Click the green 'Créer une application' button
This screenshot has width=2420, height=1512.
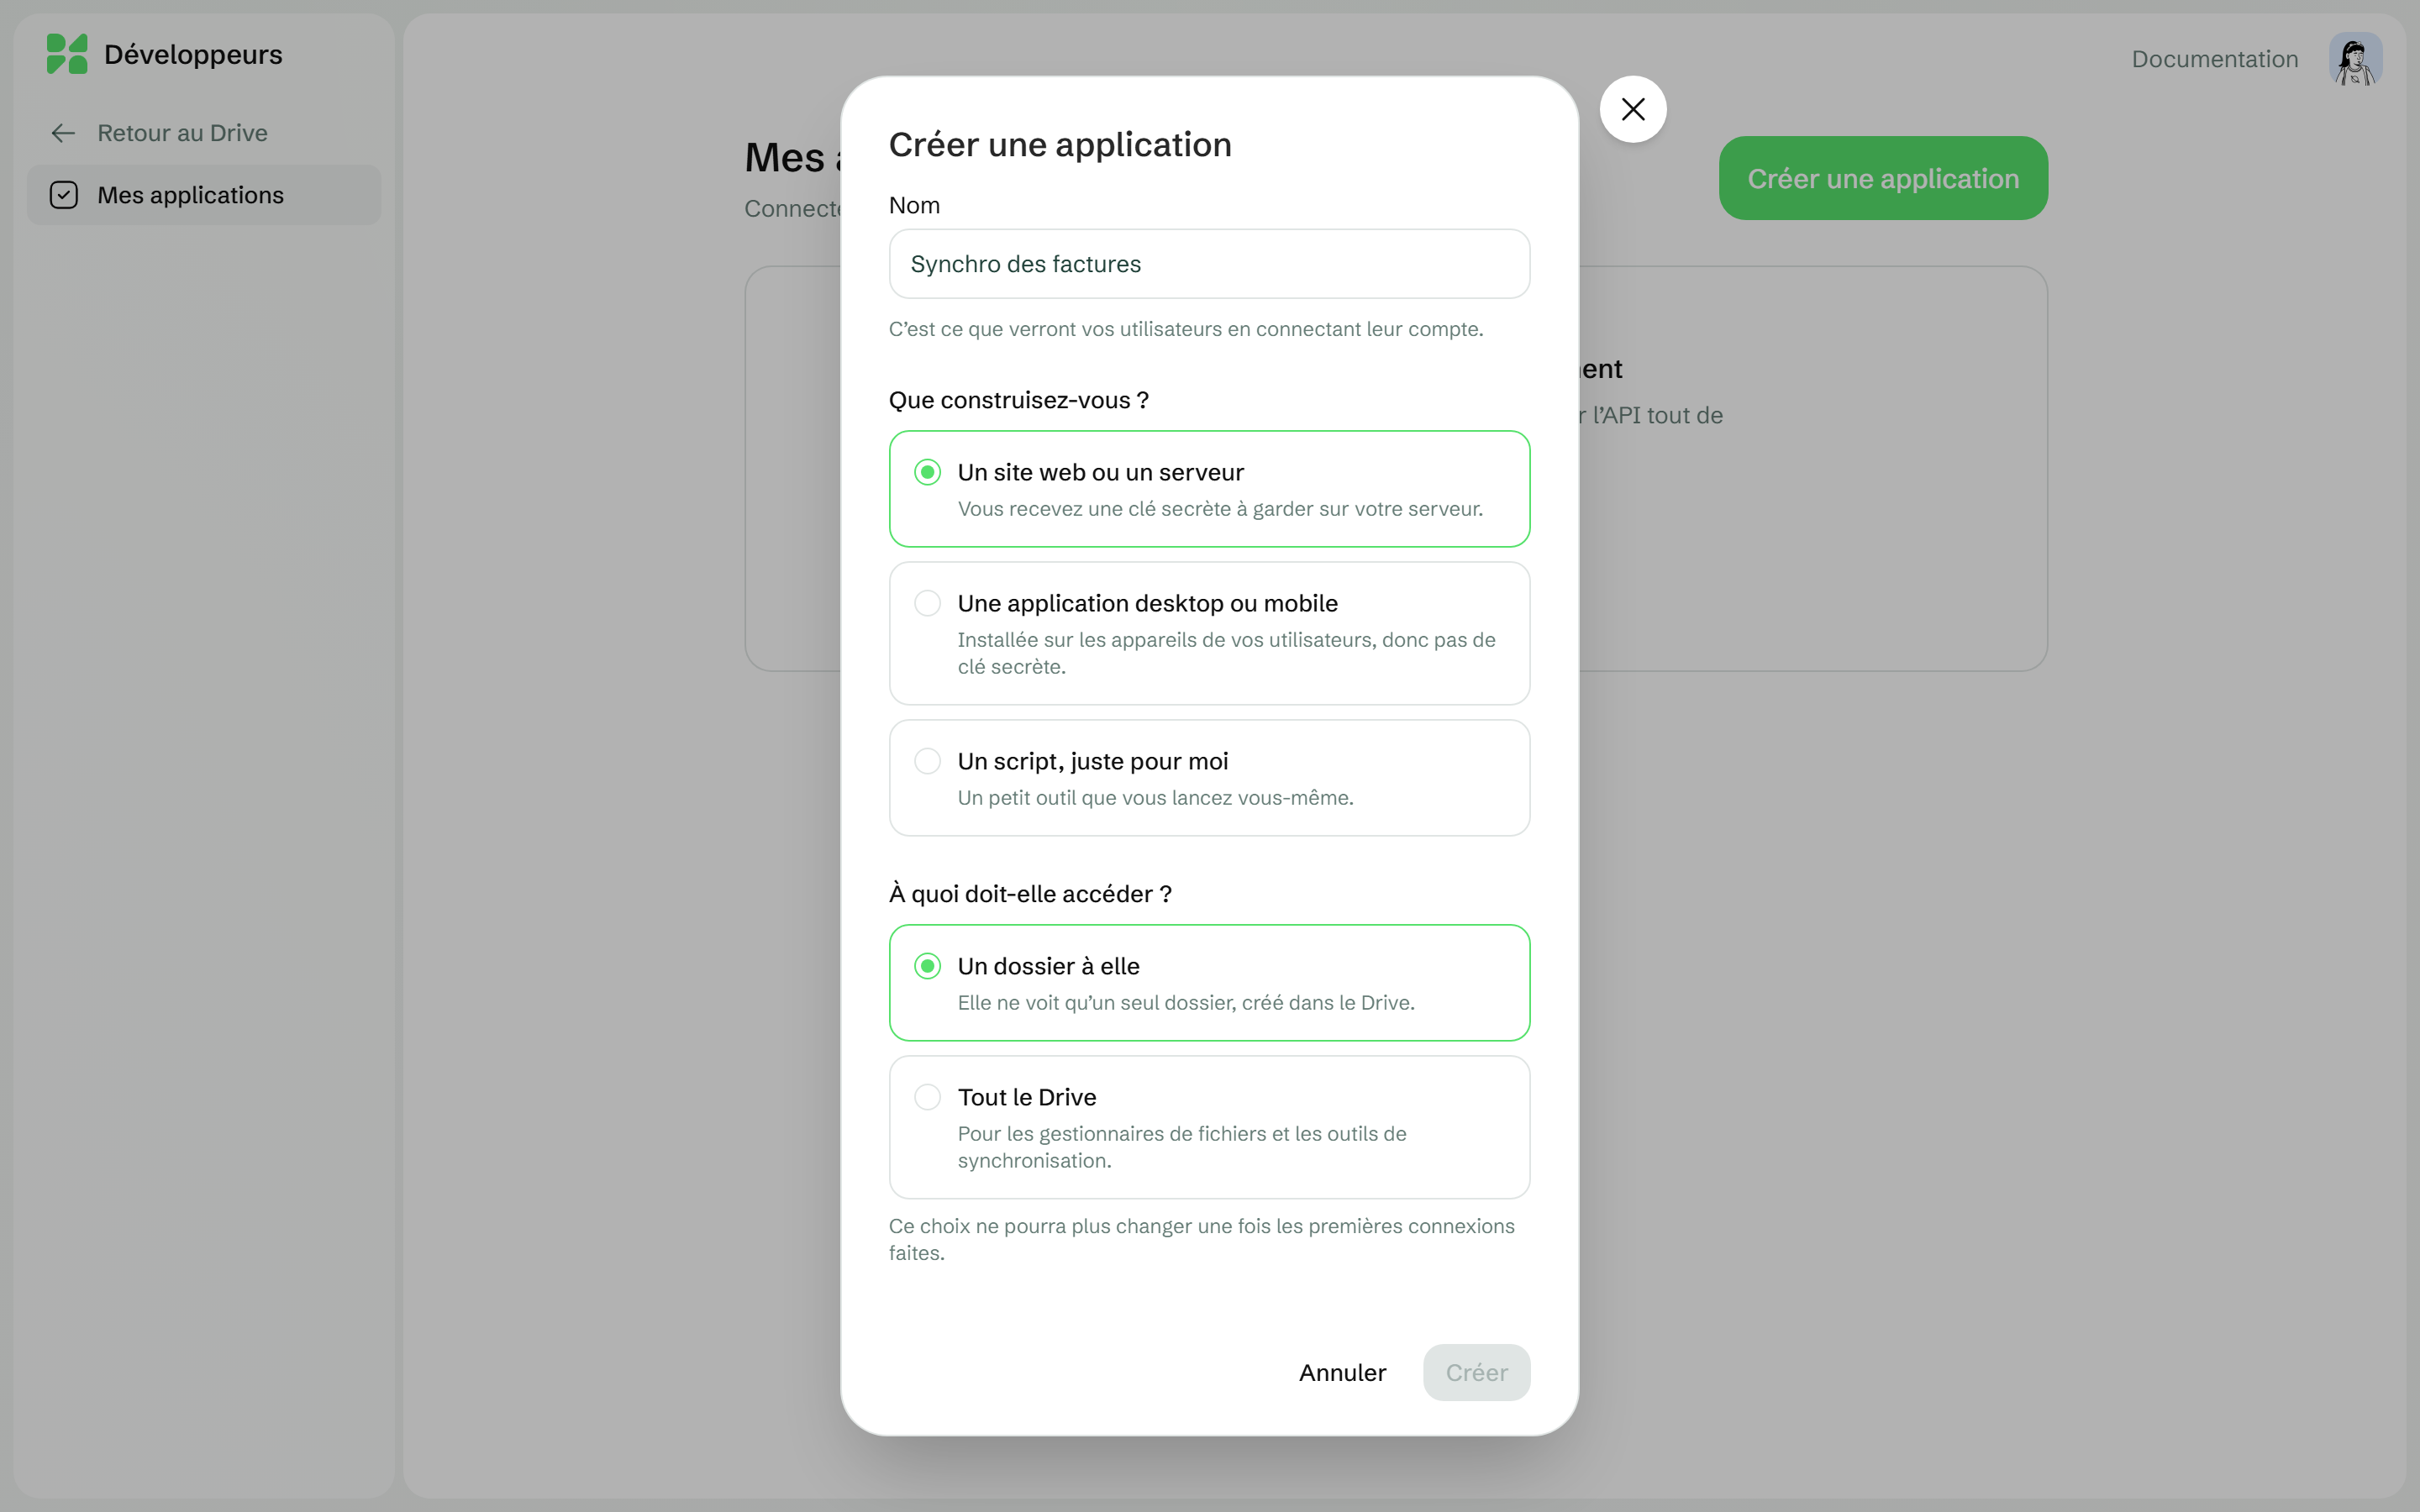[1883, 178]
